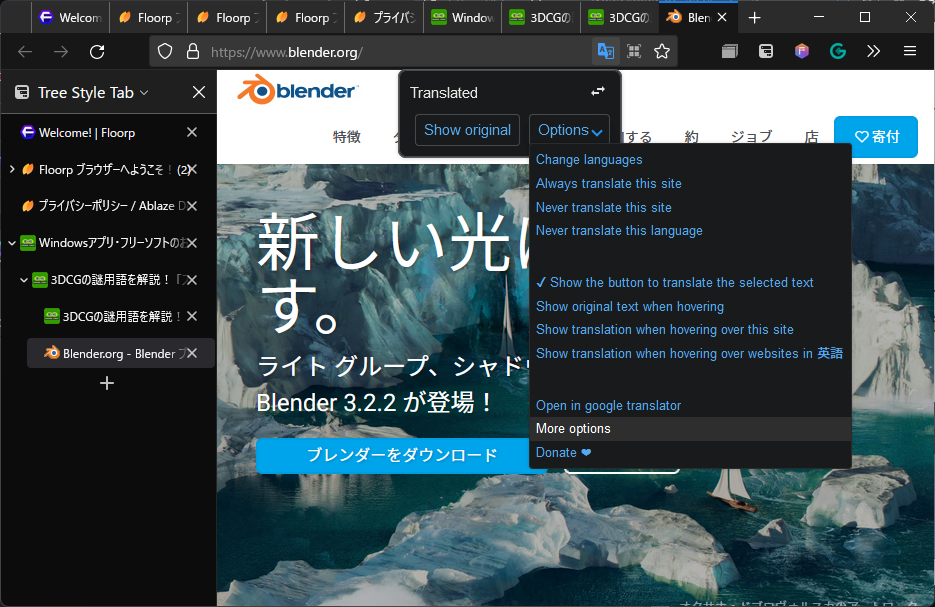935x607 pixels.
Task: Open a new tab with the sidebar plus icon
Action: 107,383
